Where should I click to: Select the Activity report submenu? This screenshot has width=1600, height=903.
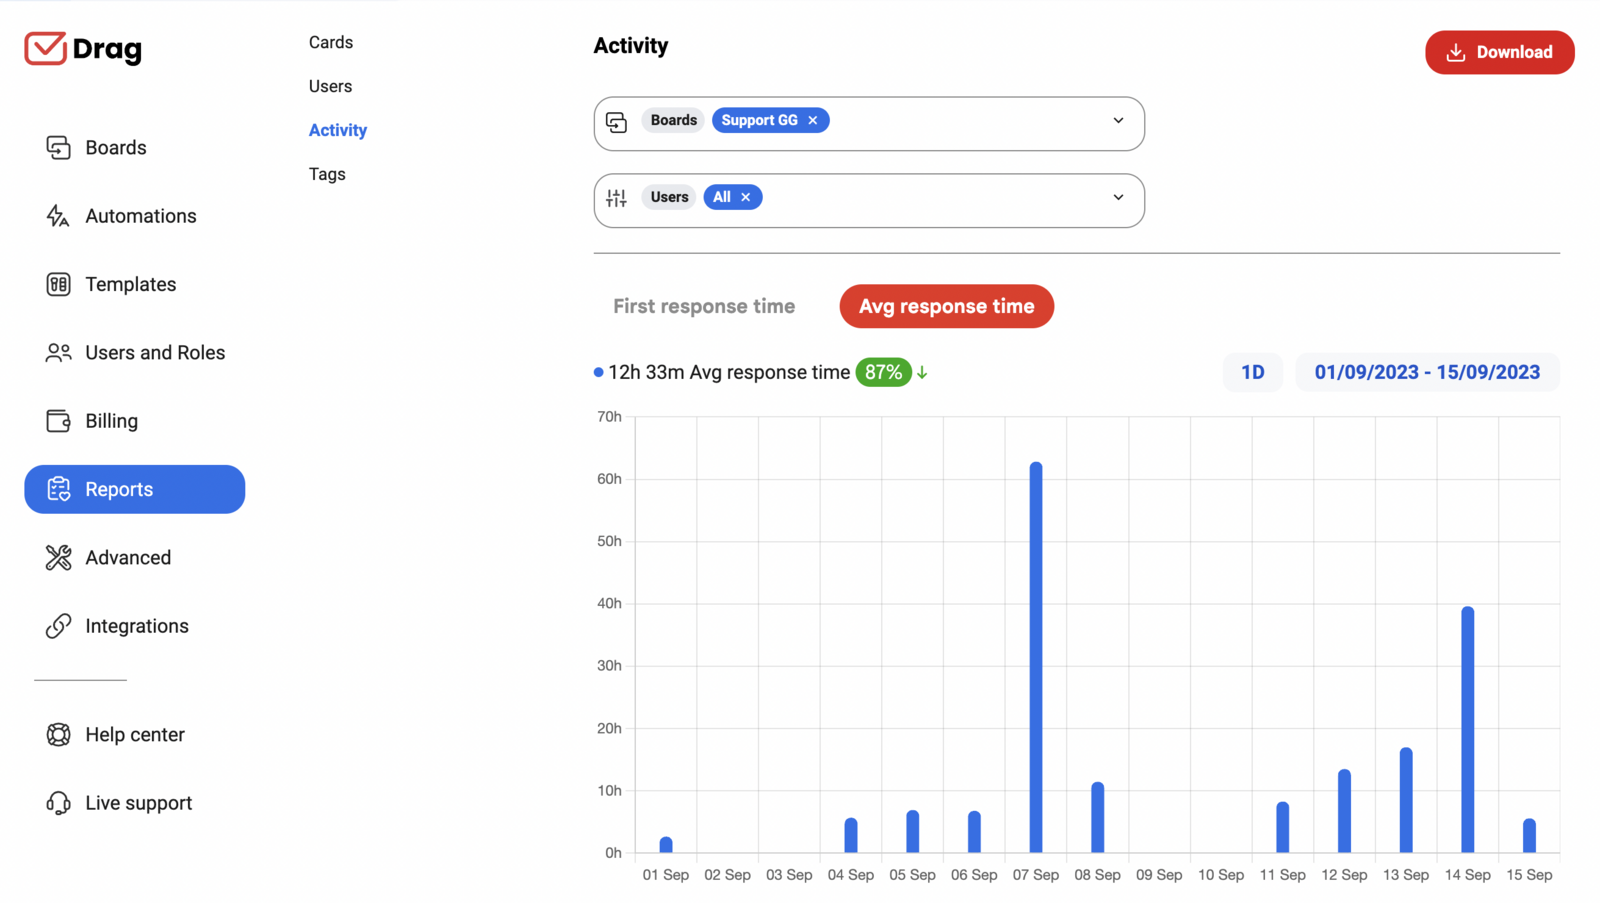coord(338,130)
